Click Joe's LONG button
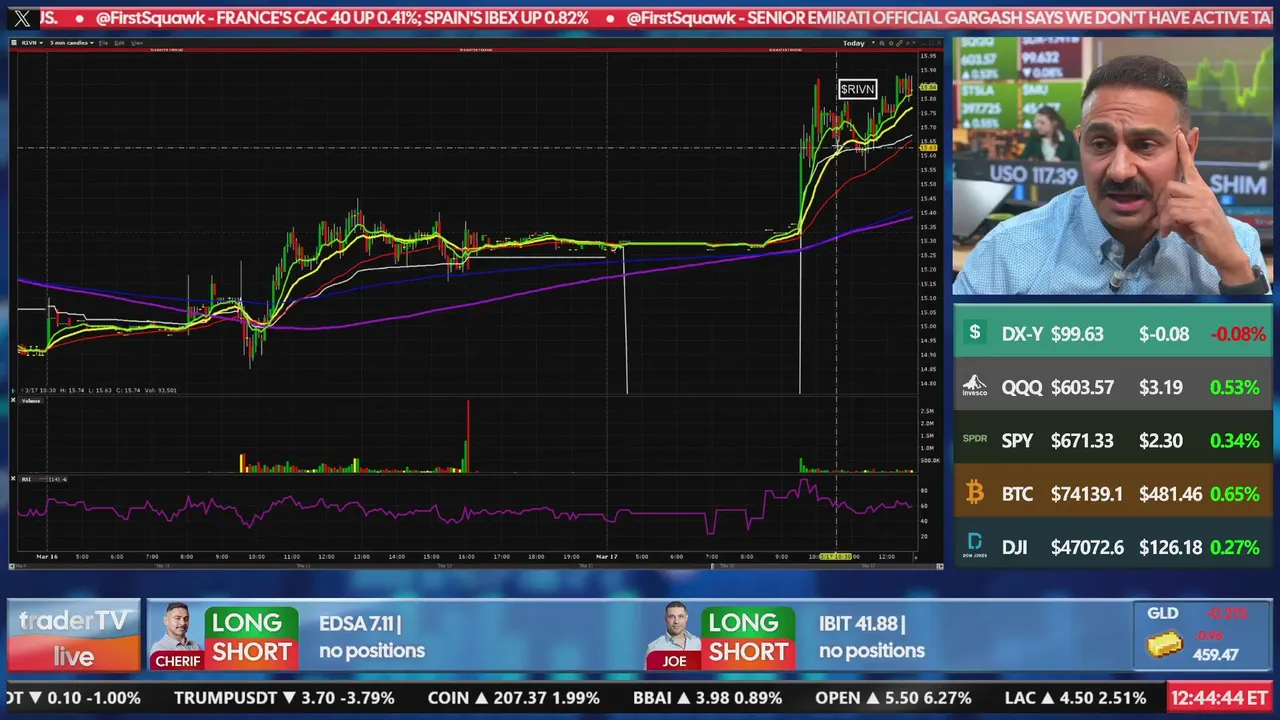This screenshot has width=1280, height=720. click(x=748, y=623)
